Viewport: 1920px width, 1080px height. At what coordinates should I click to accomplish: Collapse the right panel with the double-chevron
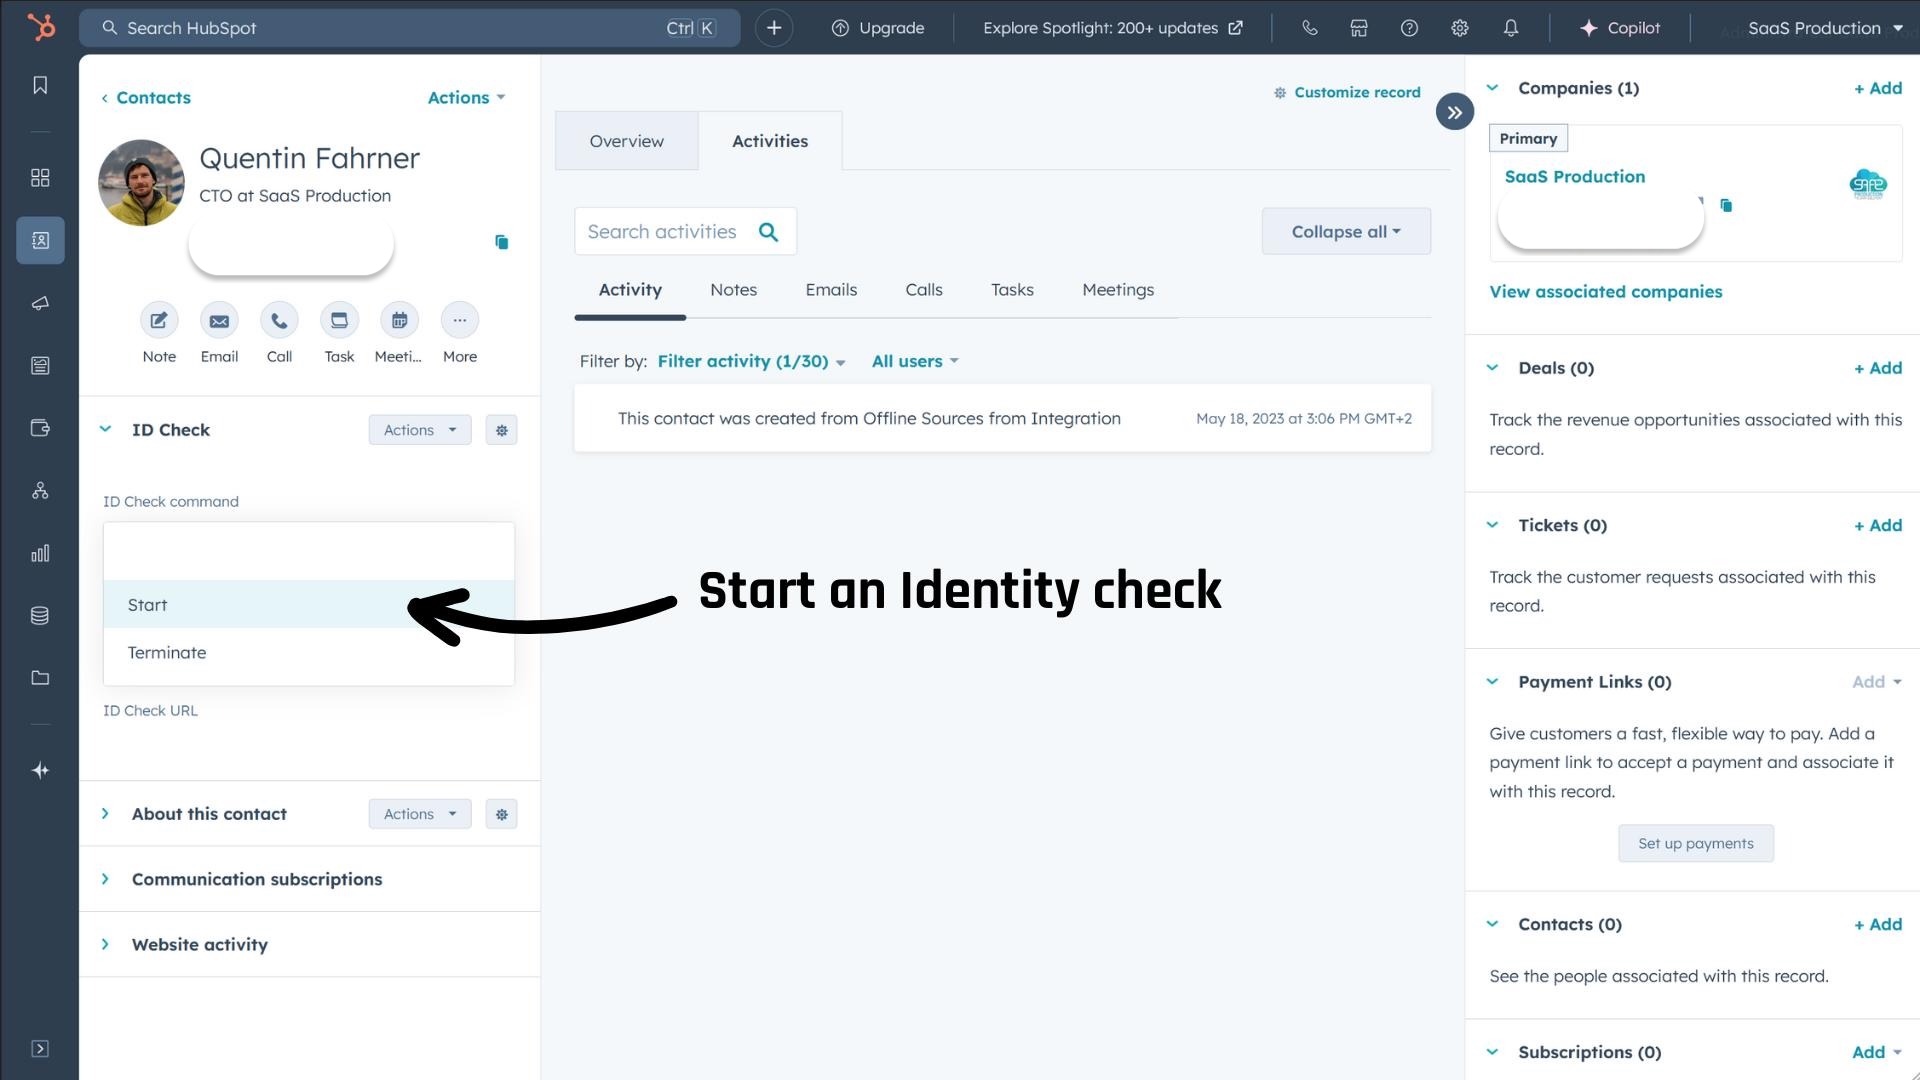click(1455, 111)
